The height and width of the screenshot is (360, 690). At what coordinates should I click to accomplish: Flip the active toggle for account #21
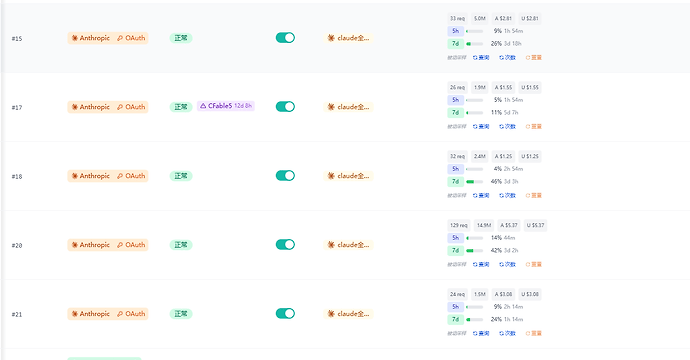[x=285, y=313]
